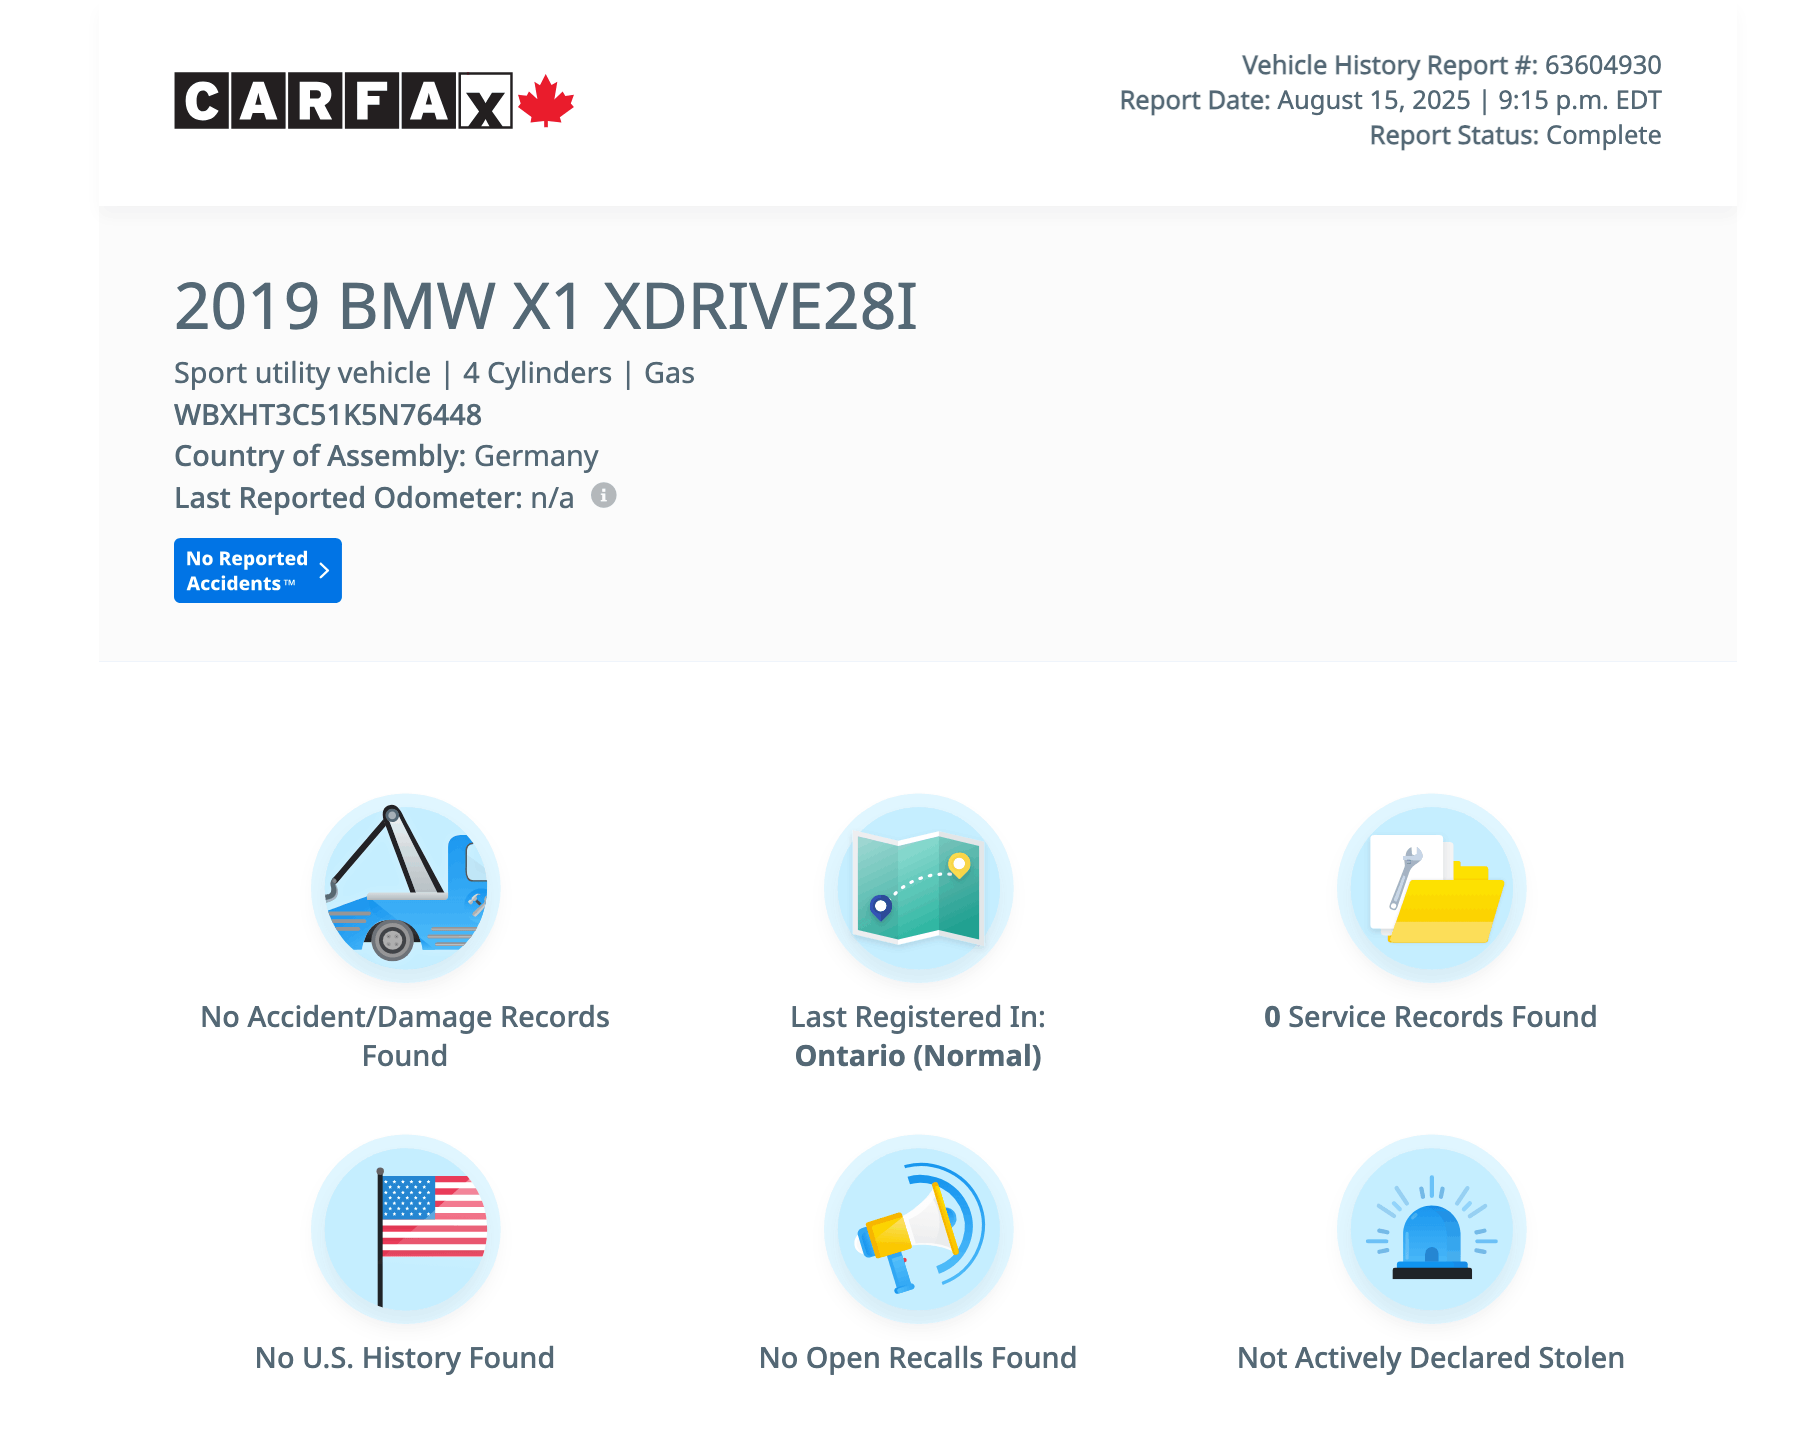Click the No U.S. History Found text
Screen dimensions: 1812x1434
(405, 1358)
